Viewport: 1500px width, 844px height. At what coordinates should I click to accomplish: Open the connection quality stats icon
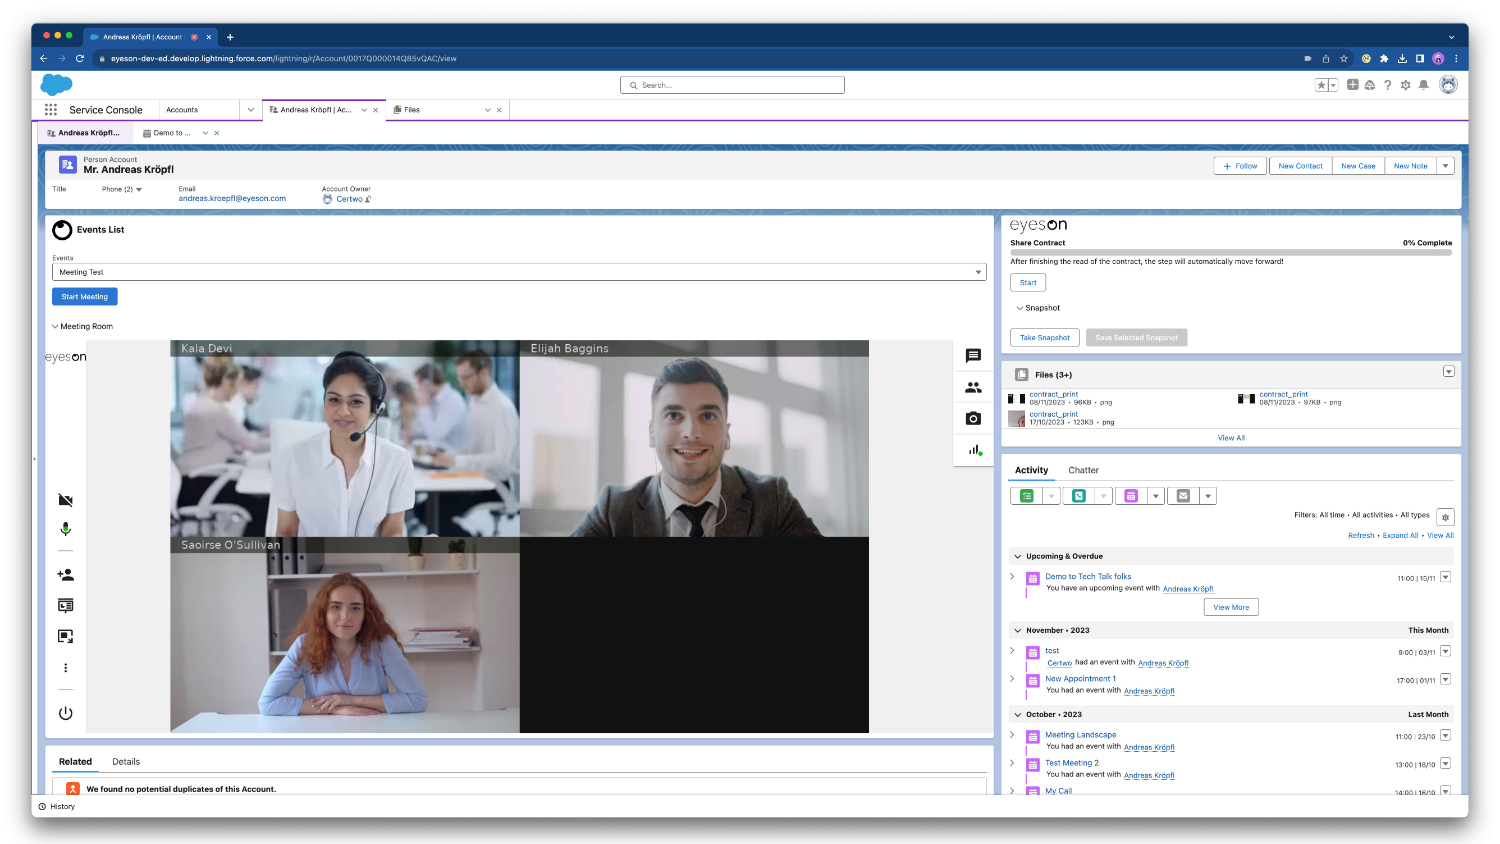pos(972,450)
